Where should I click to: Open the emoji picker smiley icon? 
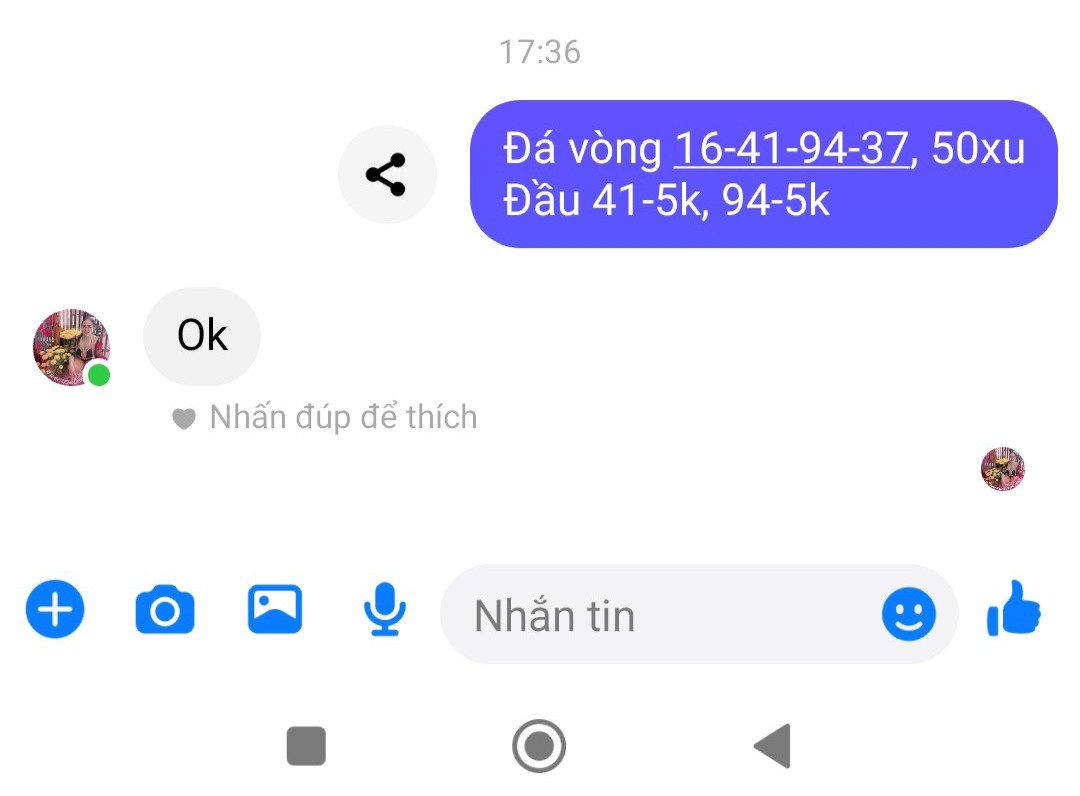[908, 614]
